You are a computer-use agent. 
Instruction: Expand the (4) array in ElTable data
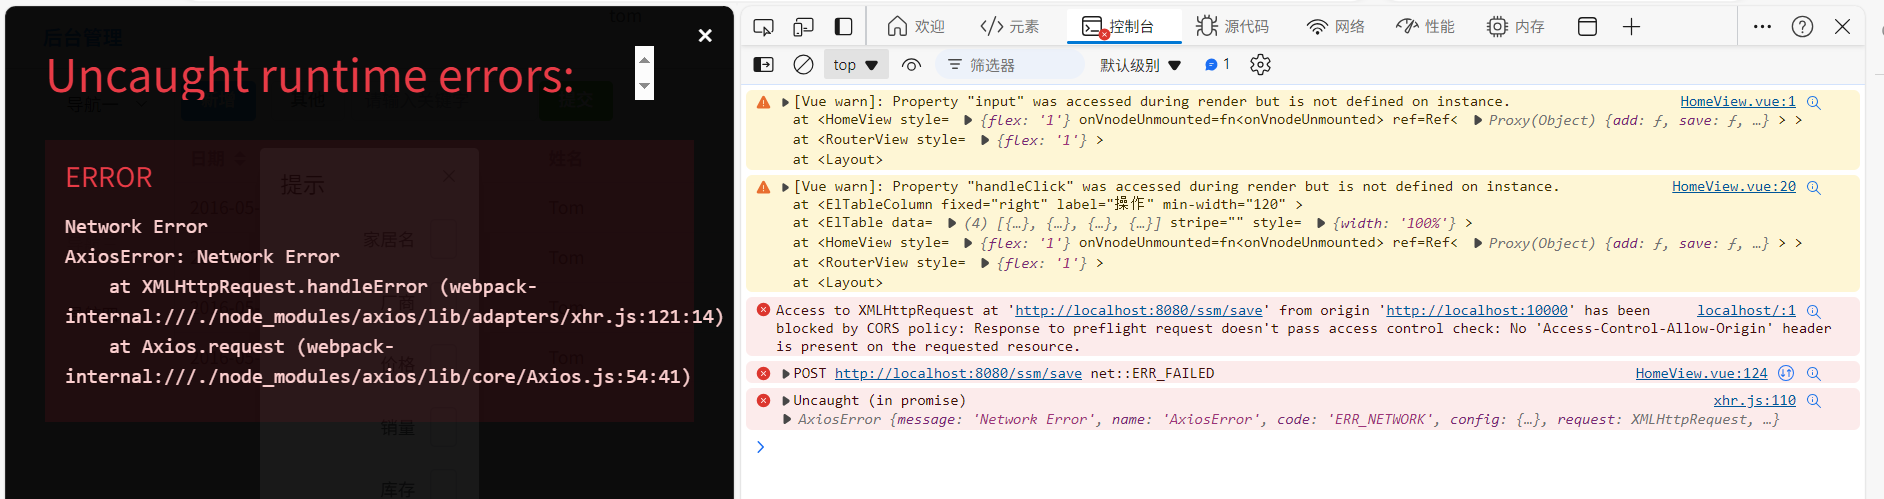[x=952, y=224]
